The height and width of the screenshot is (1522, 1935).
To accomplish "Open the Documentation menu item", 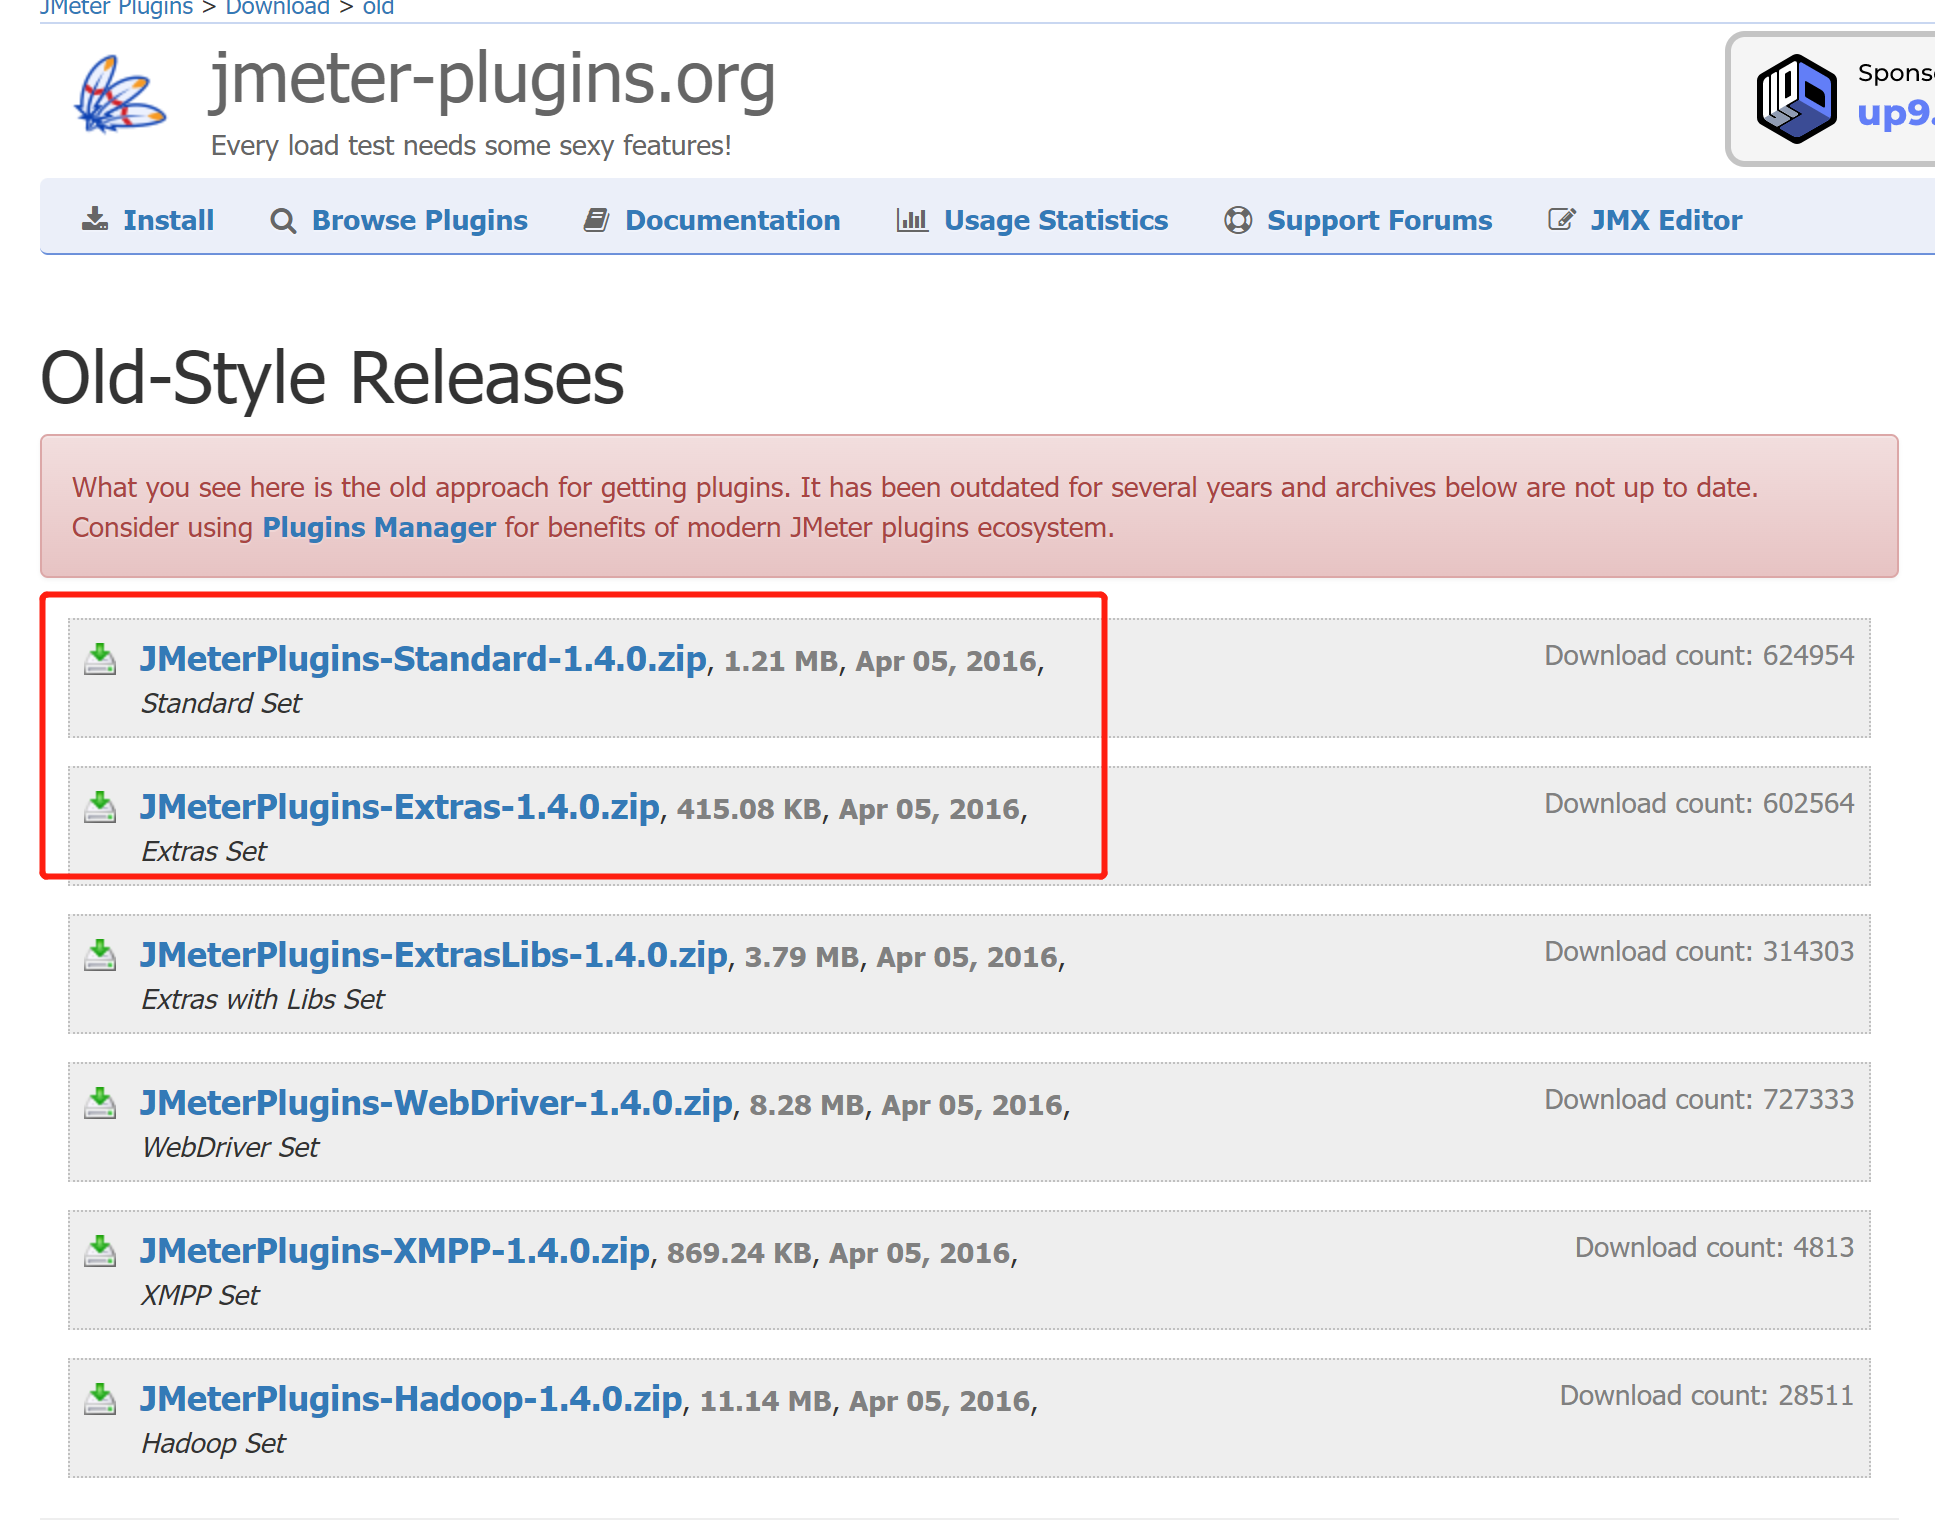I will pyautogui.click(x=733, y=220).
